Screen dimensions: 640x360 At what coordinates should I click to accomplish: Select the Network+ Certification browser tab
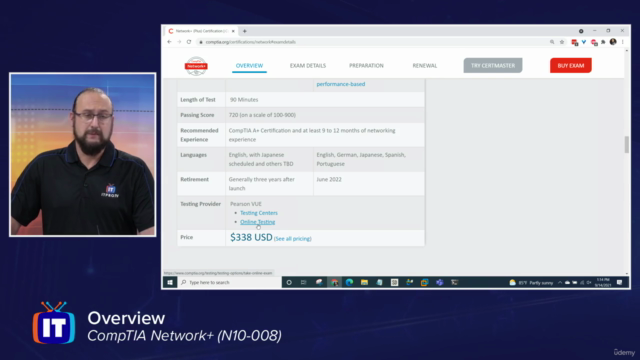click(x=200, y=31)
